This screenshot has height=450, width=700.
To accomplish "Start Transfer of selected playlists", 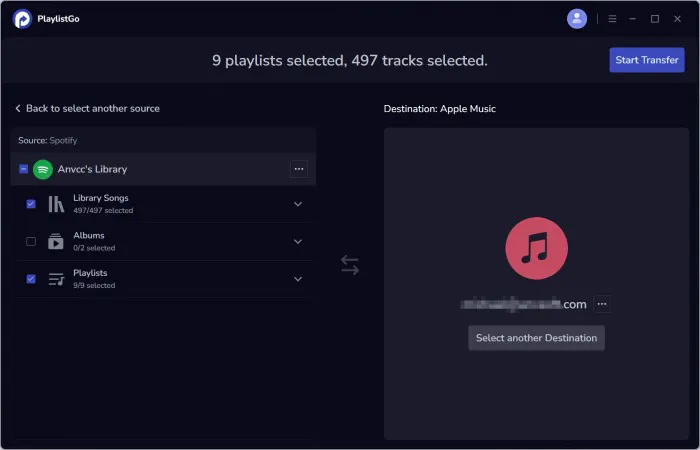I will (x=647, y=60).
